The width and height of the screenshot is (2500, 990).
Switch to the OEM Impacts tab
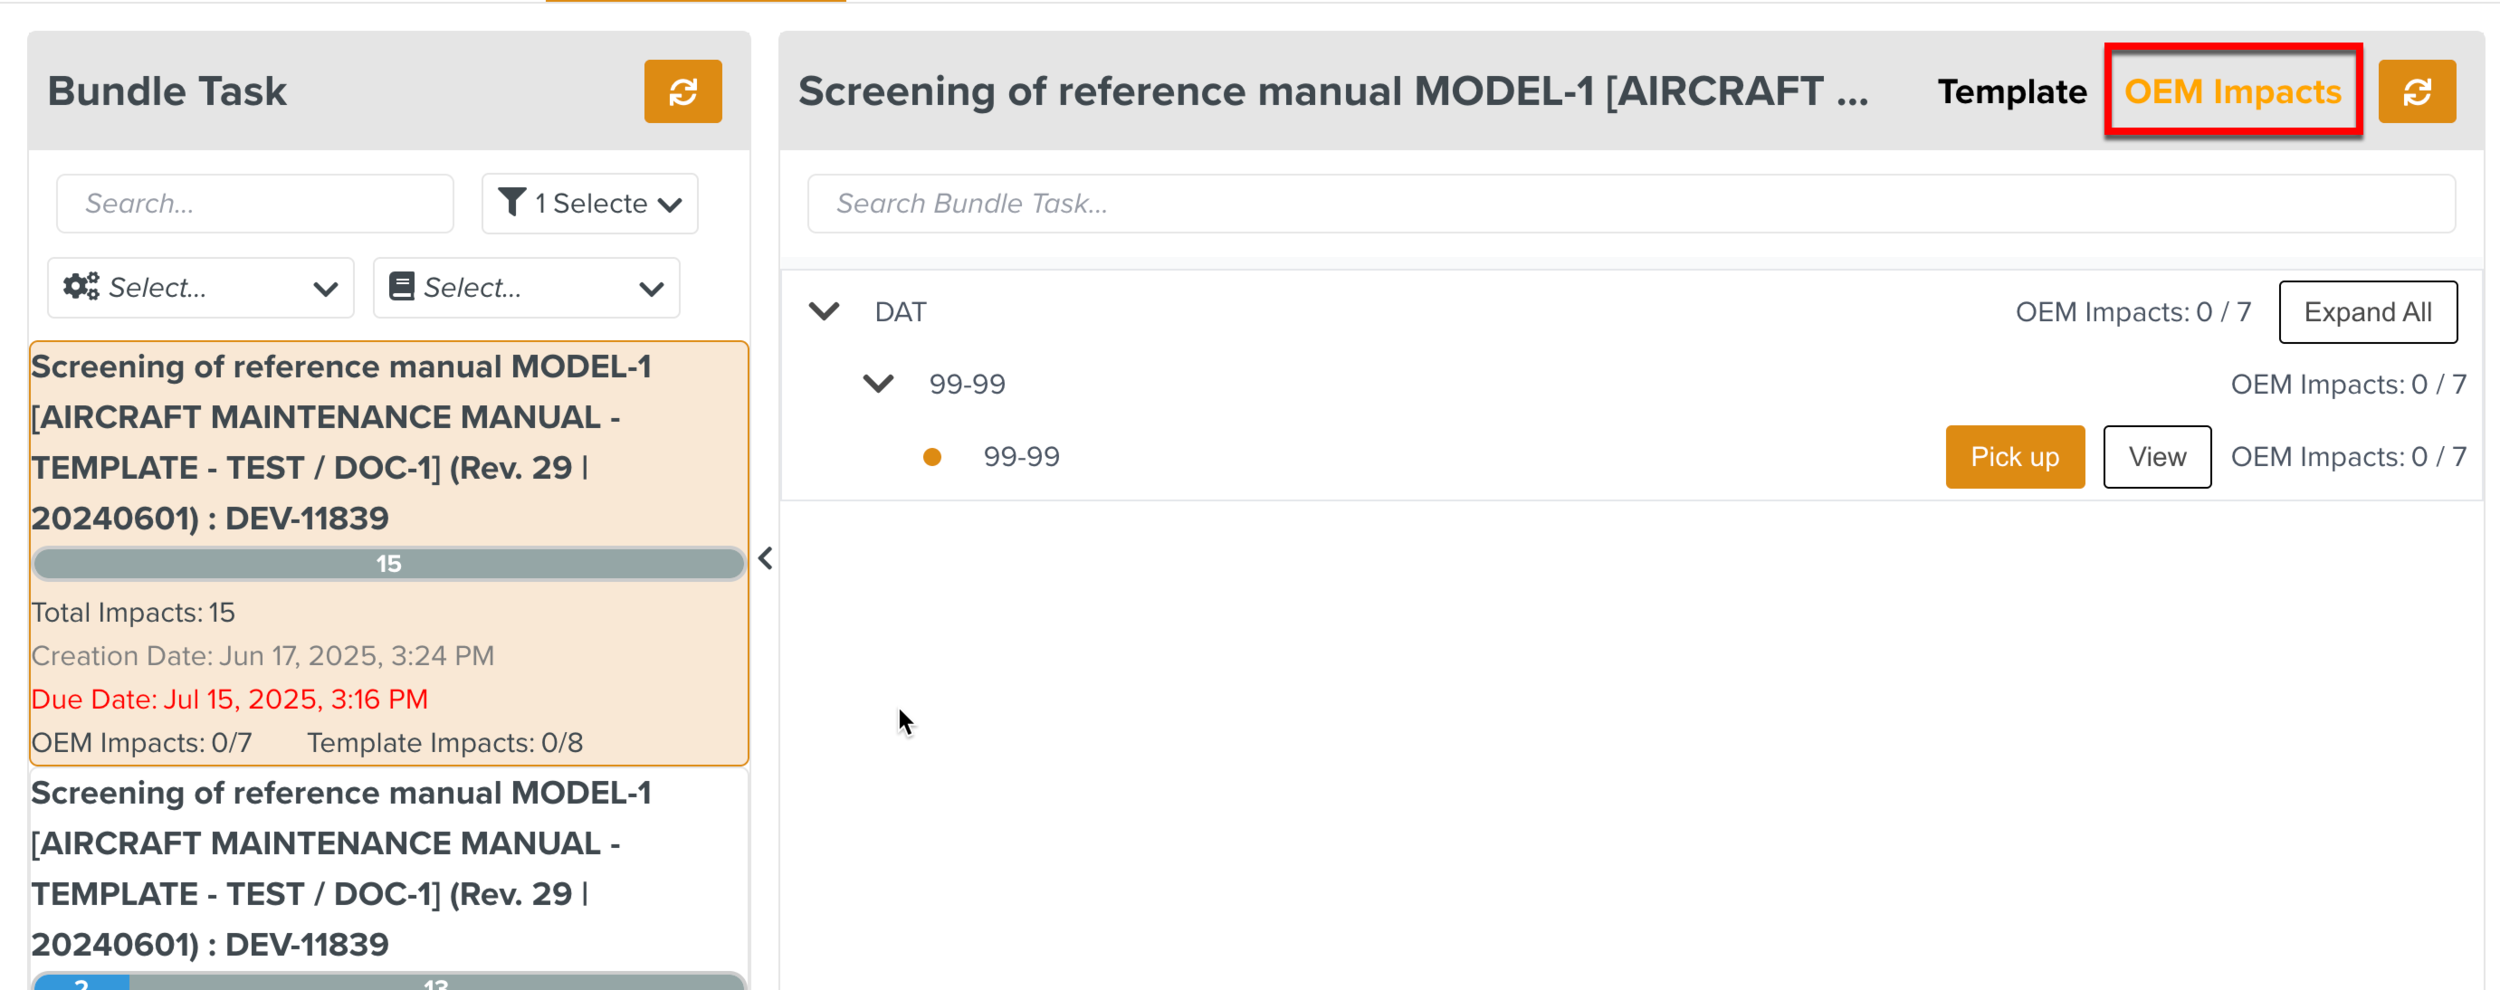tap(2234, 91)
